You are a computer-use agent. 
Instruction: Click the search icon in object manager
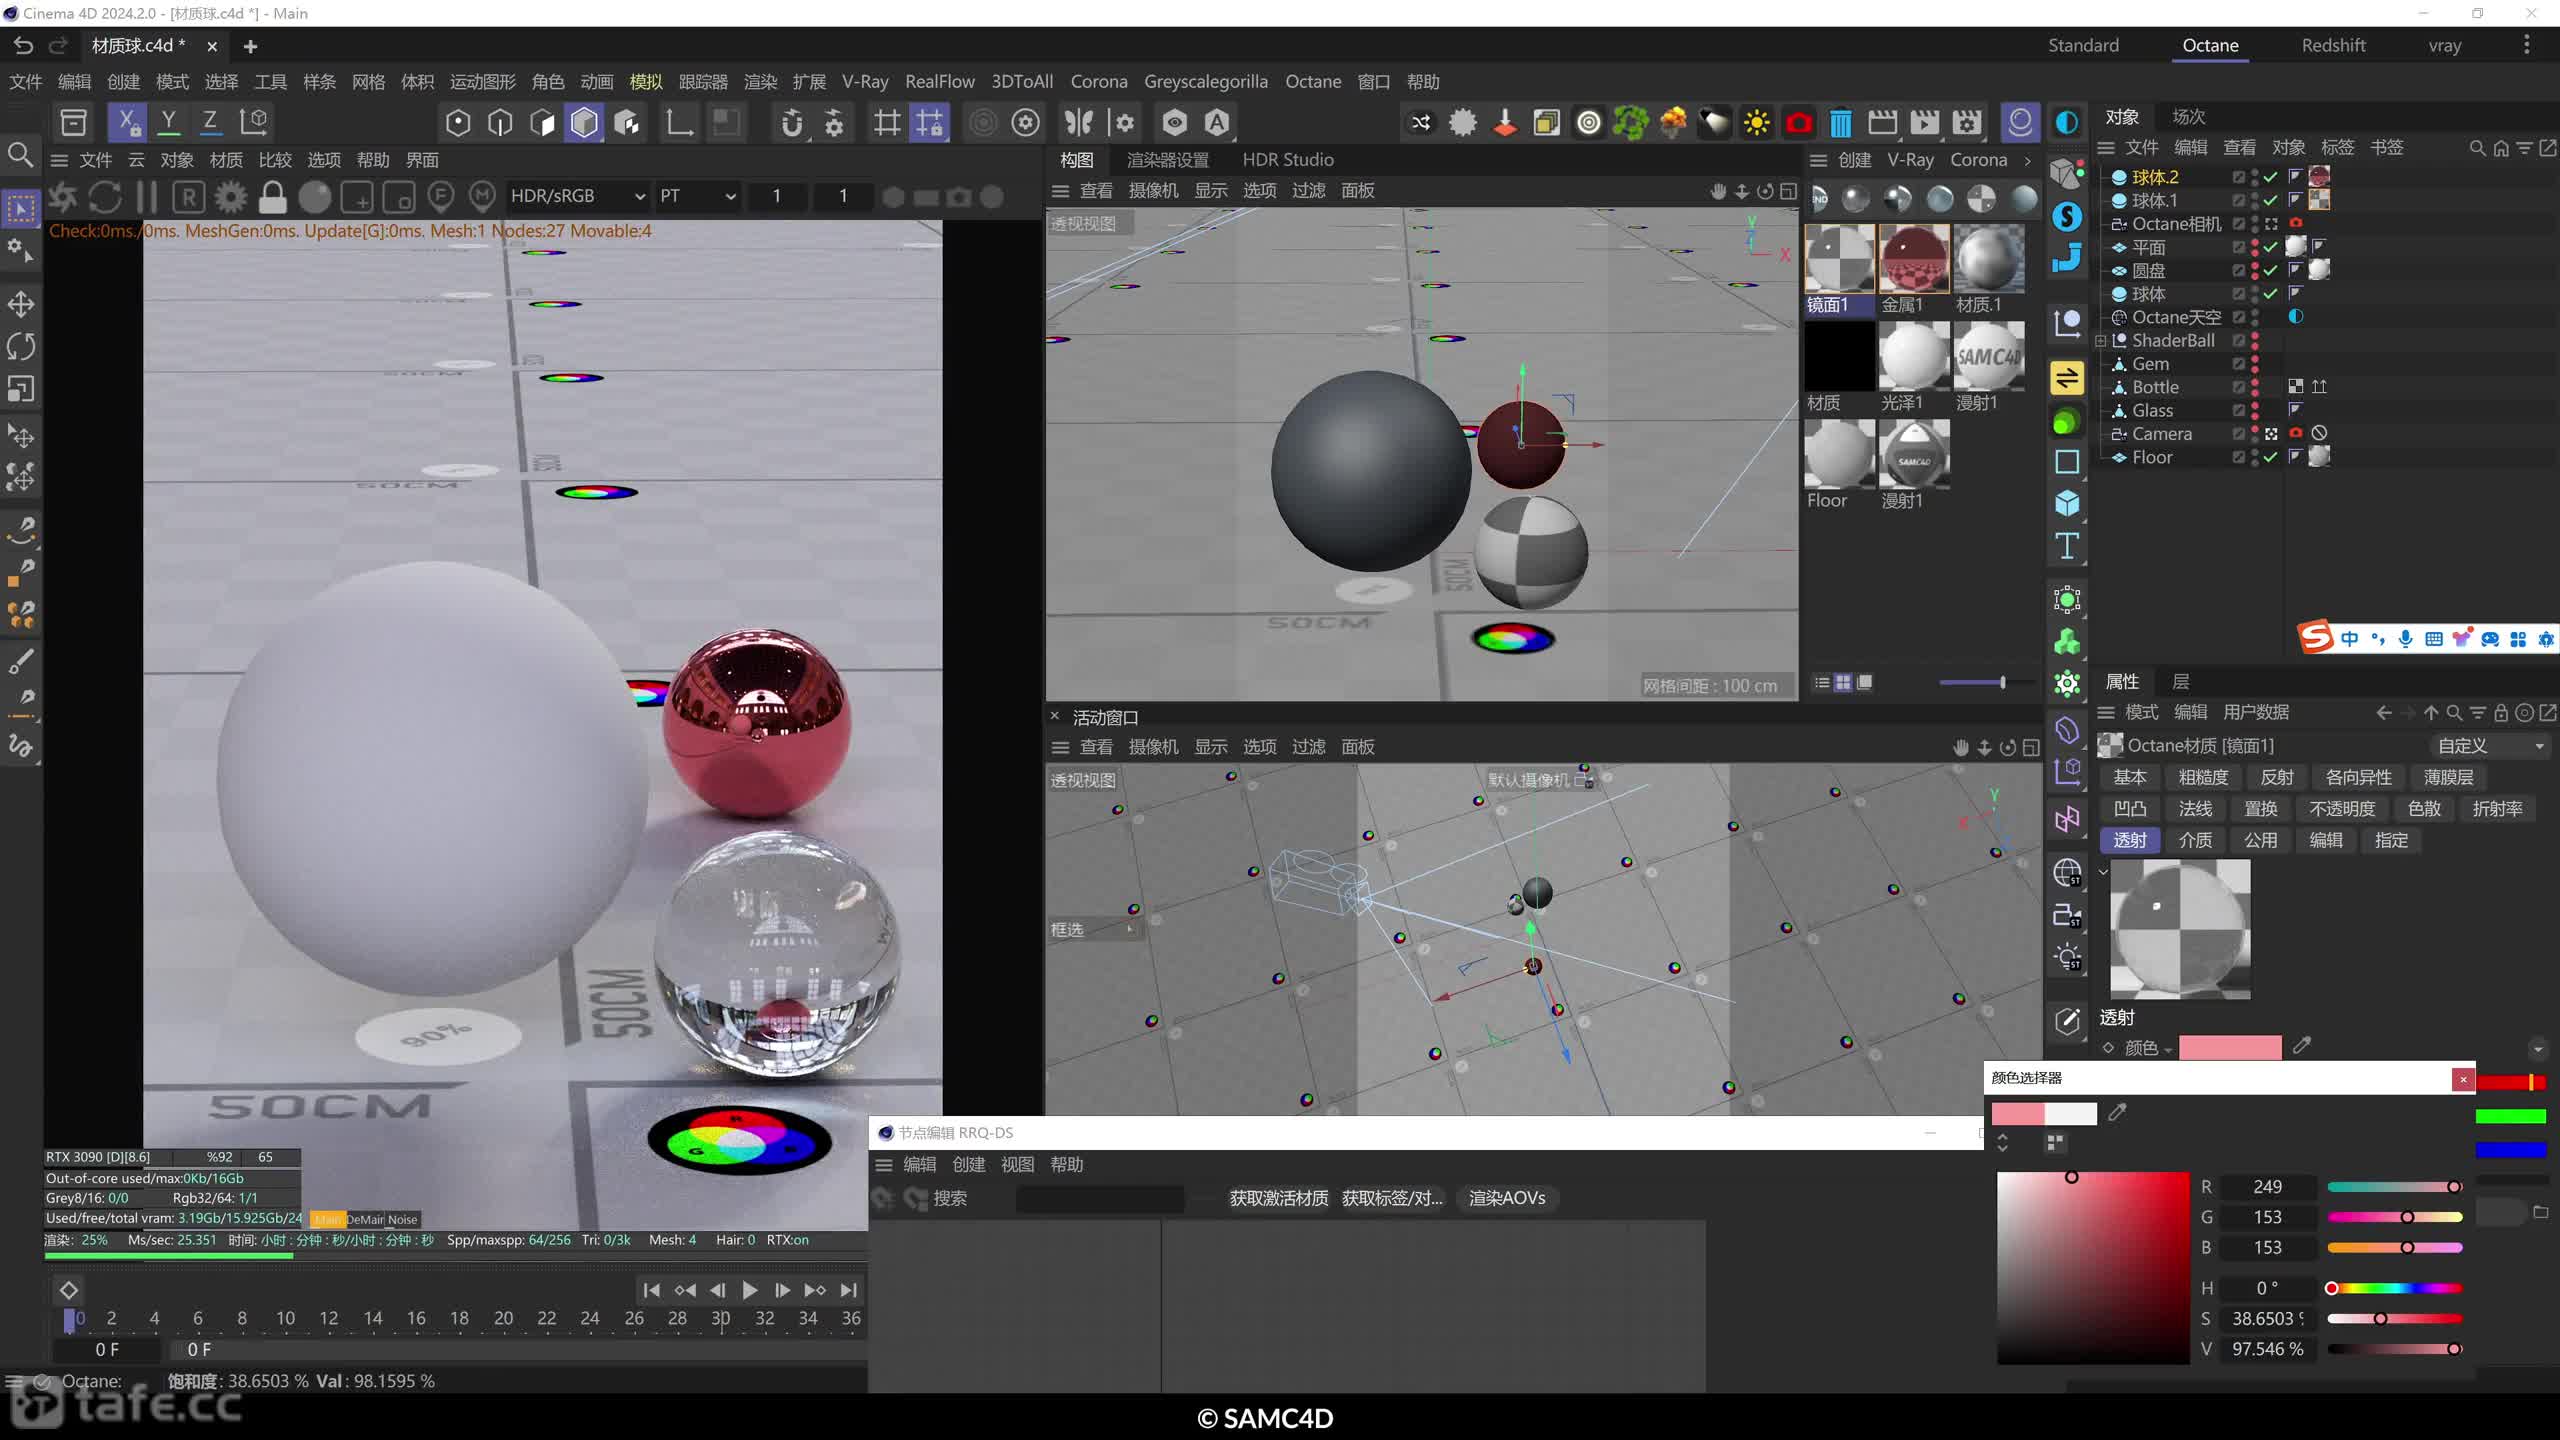tap(2477, 148)
